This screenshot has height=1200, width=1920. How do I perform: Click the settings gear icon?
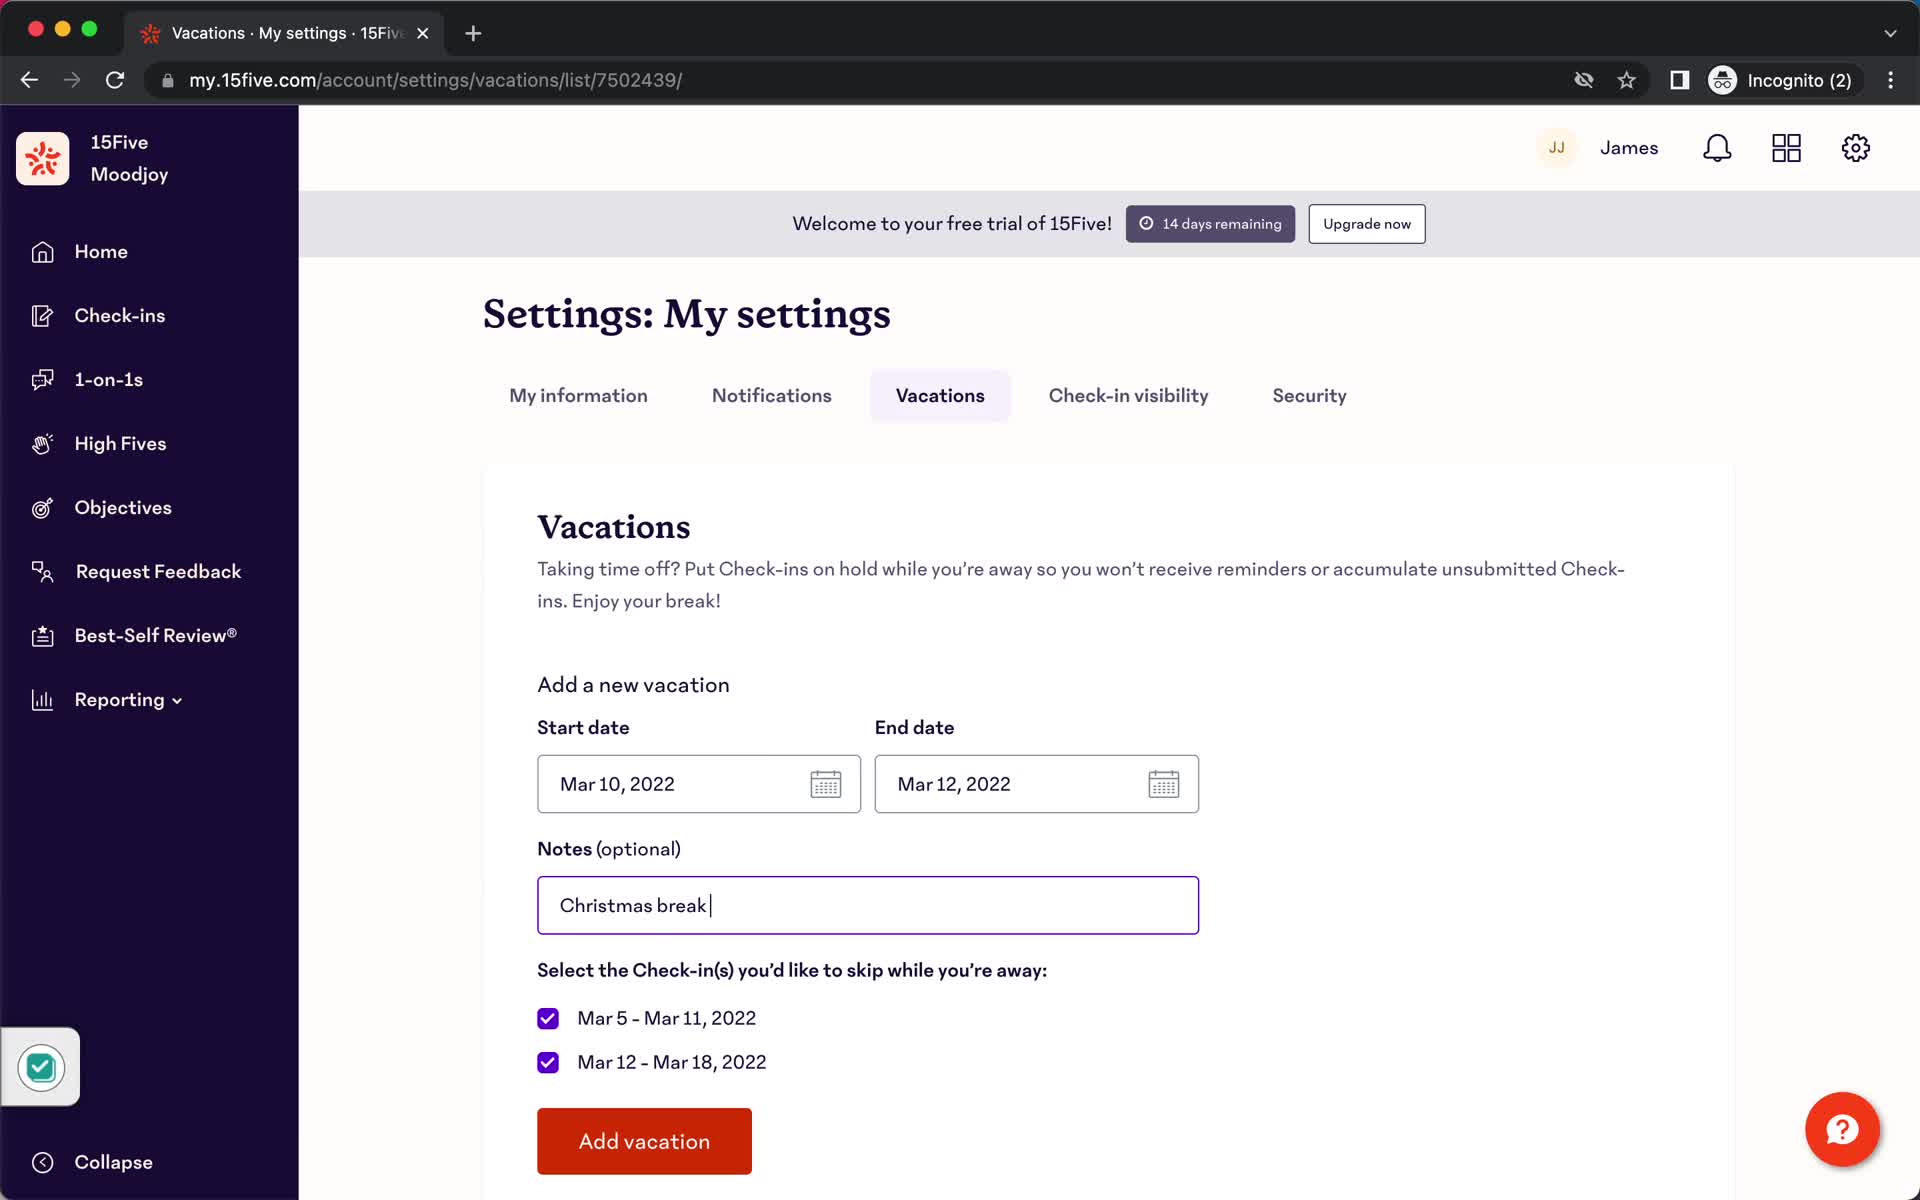[x=1856, y=148]
